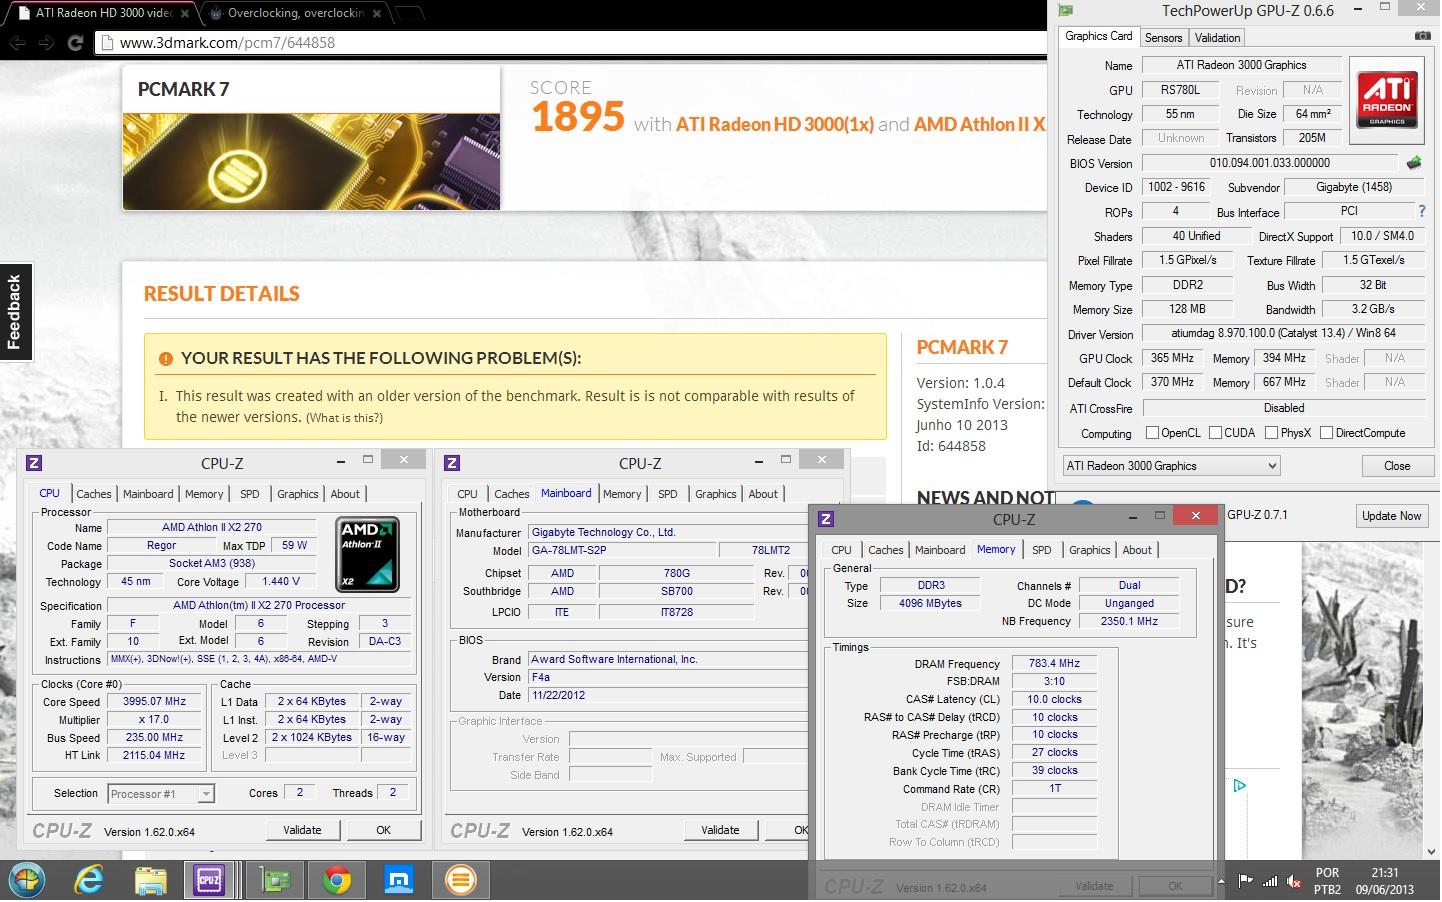The image size is (1442, 902).
Task: Click the browser address bar URL
Action: 227,43
